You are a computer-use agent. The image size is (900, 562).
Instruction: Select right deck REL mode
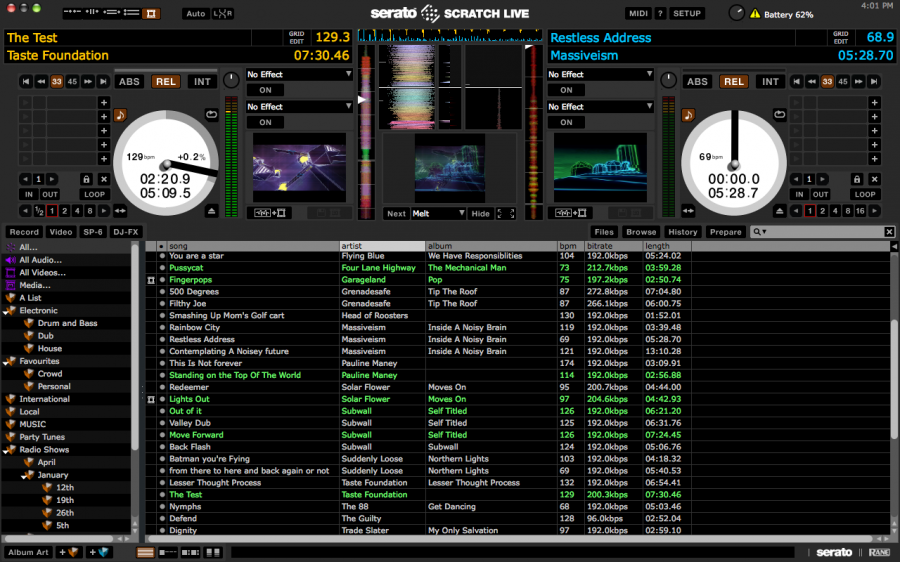(x=734, y=82)
